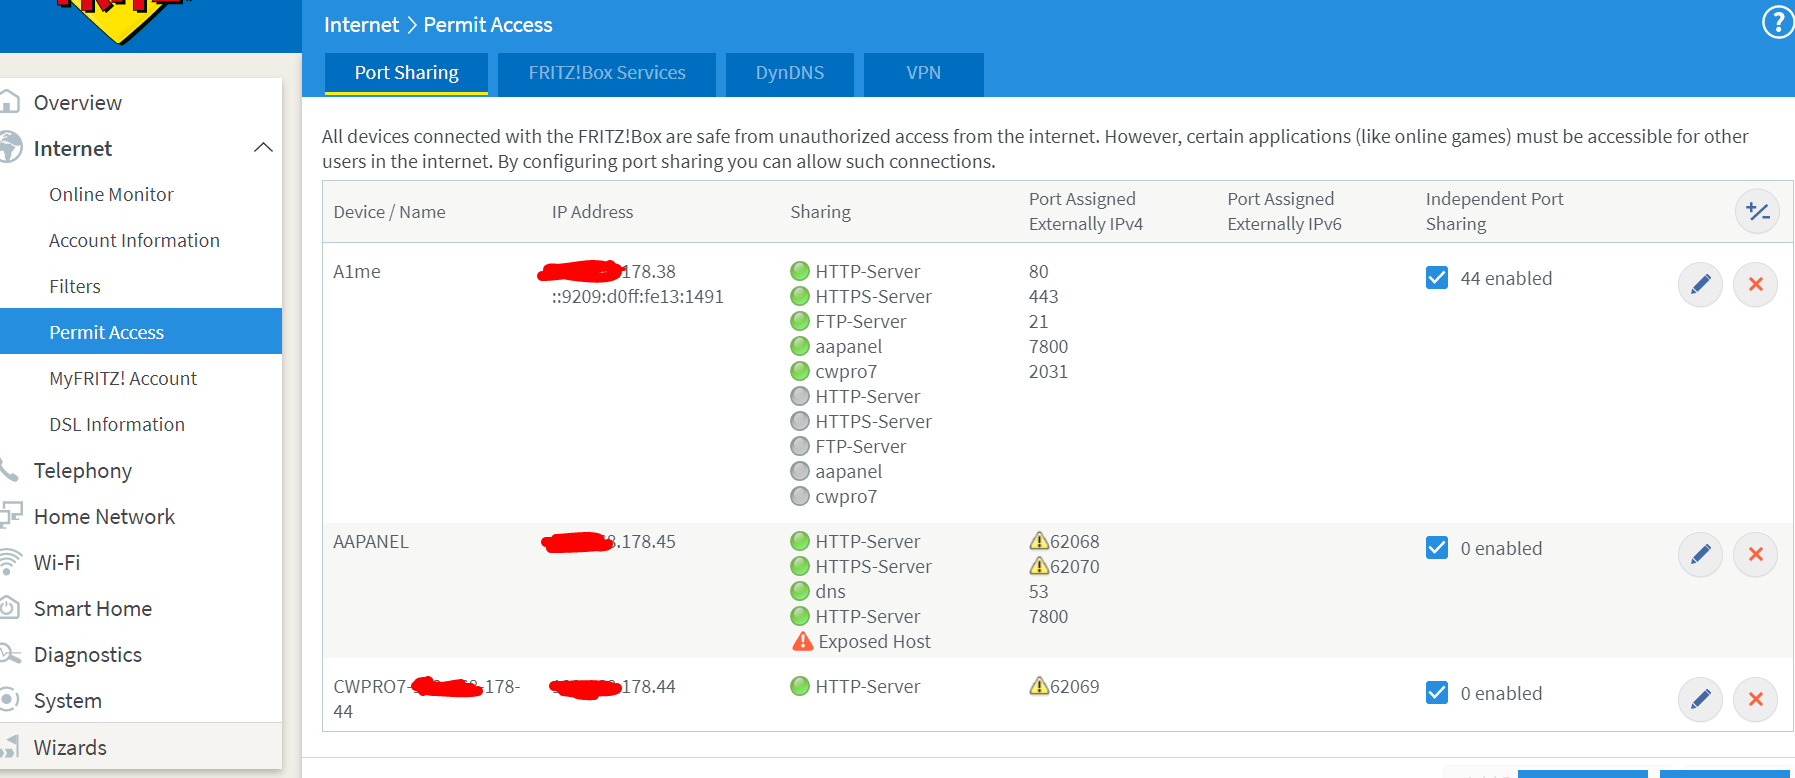Screen dimensions: 1795x778
Task: Click the warning icon beside port 62070
Action: (1039, 566)
